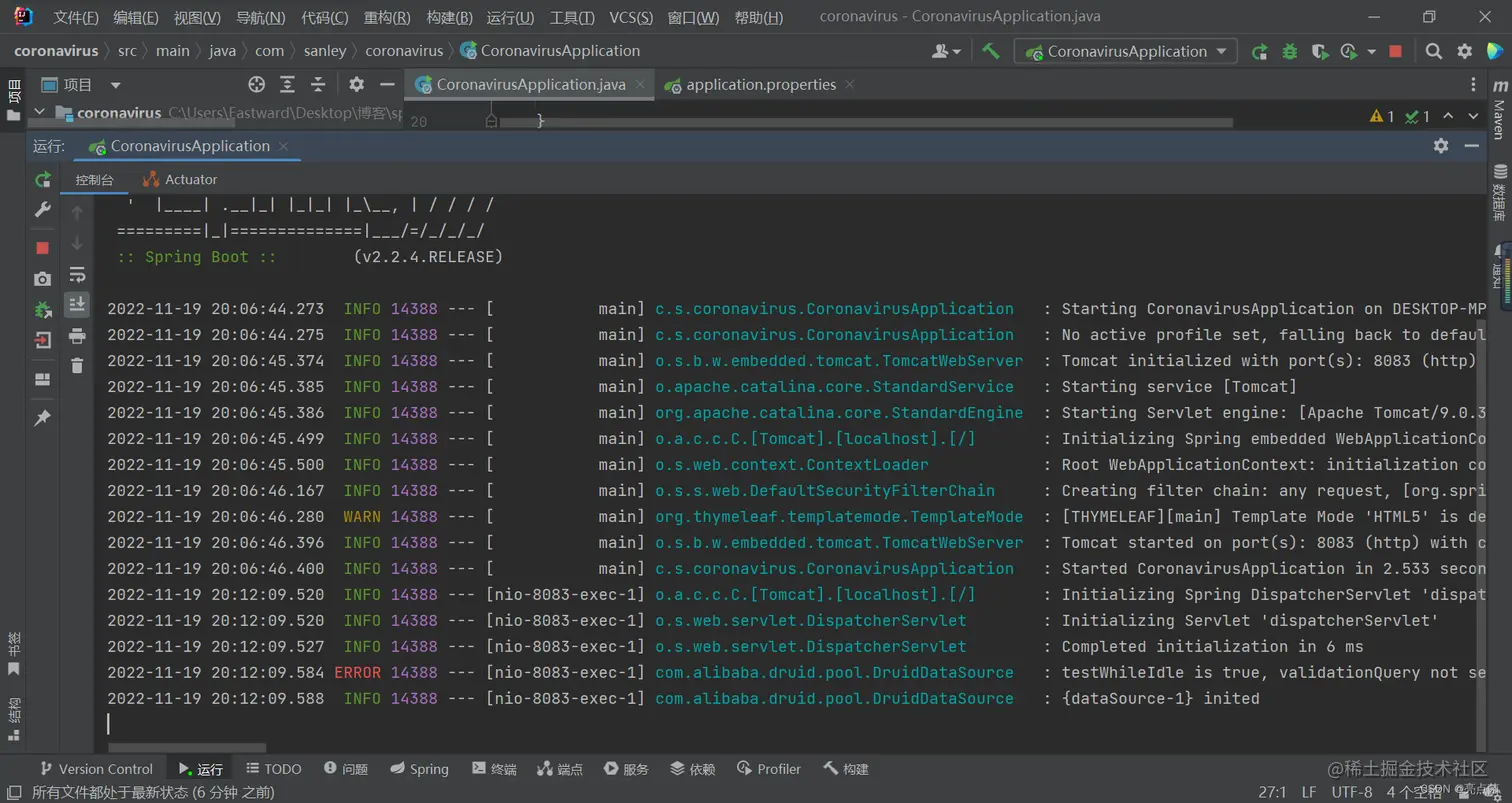
Task: Clear console output with the trash icon
Action: coord(77,366)
